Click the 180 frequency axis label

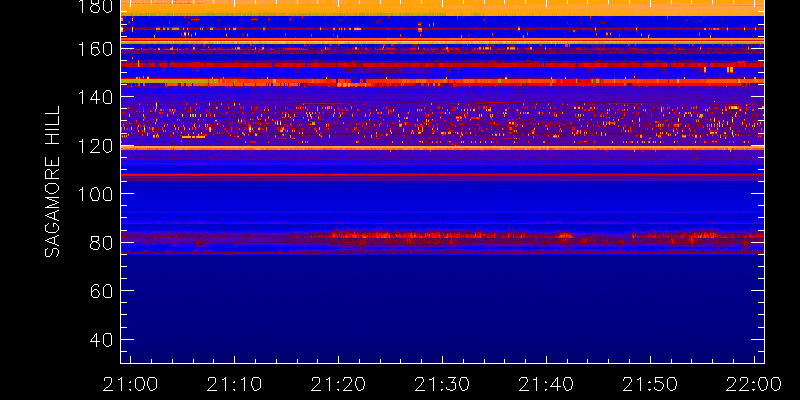[x=94, y=6]
